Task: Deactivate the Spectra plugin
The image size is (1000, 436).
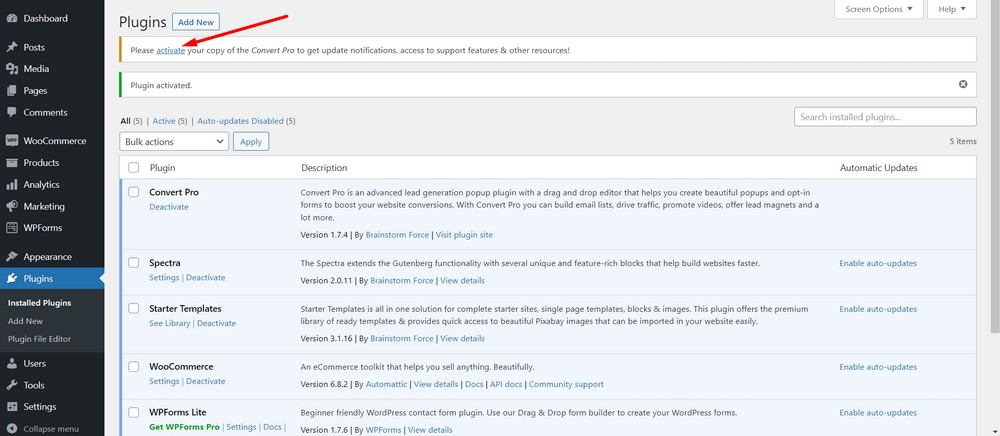Action: [205, 277]
